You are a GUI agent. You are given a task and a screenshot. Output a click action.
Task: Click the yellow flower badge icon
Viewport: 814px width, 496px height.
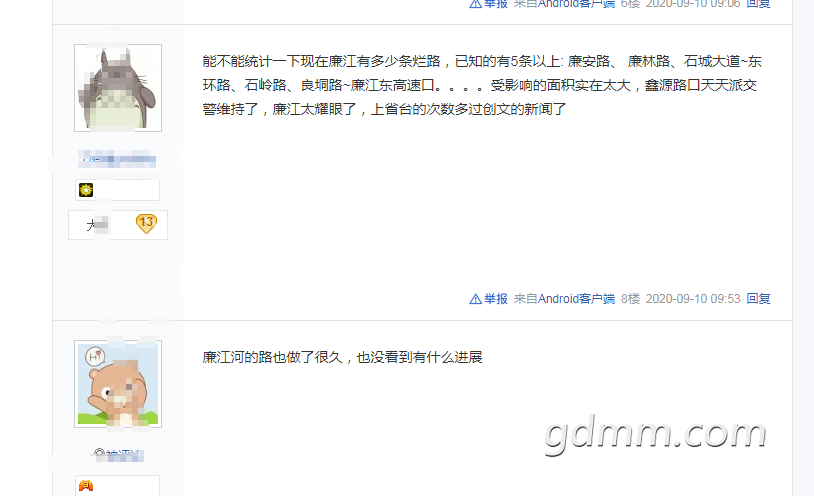coord(86,190)
